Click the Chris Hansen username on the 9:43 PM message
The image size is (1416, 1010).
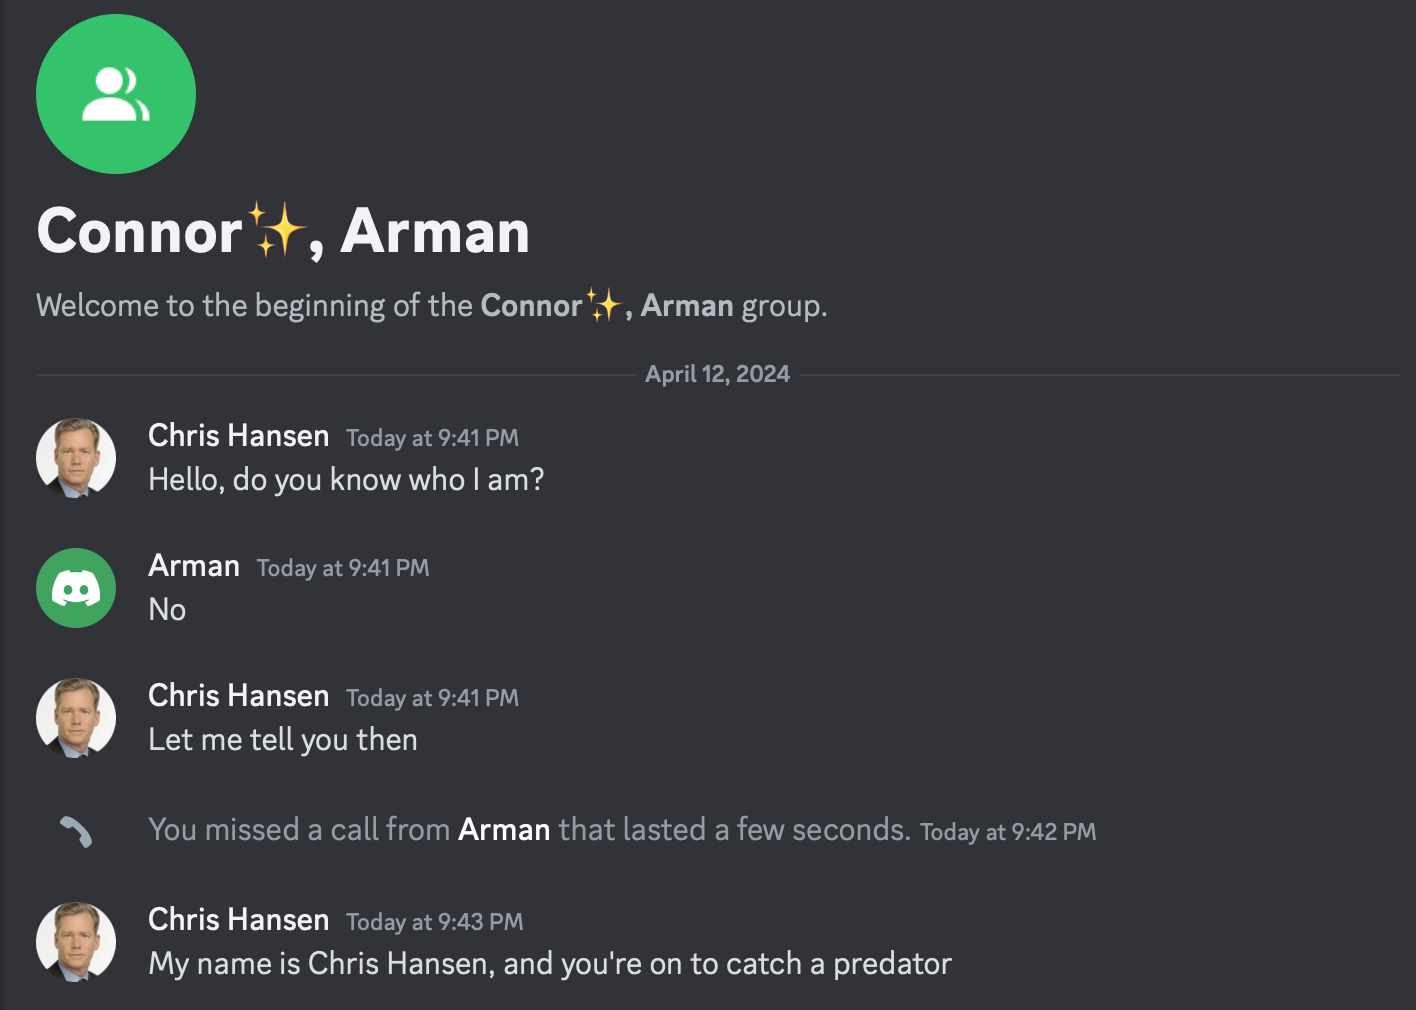click(238, 920)
